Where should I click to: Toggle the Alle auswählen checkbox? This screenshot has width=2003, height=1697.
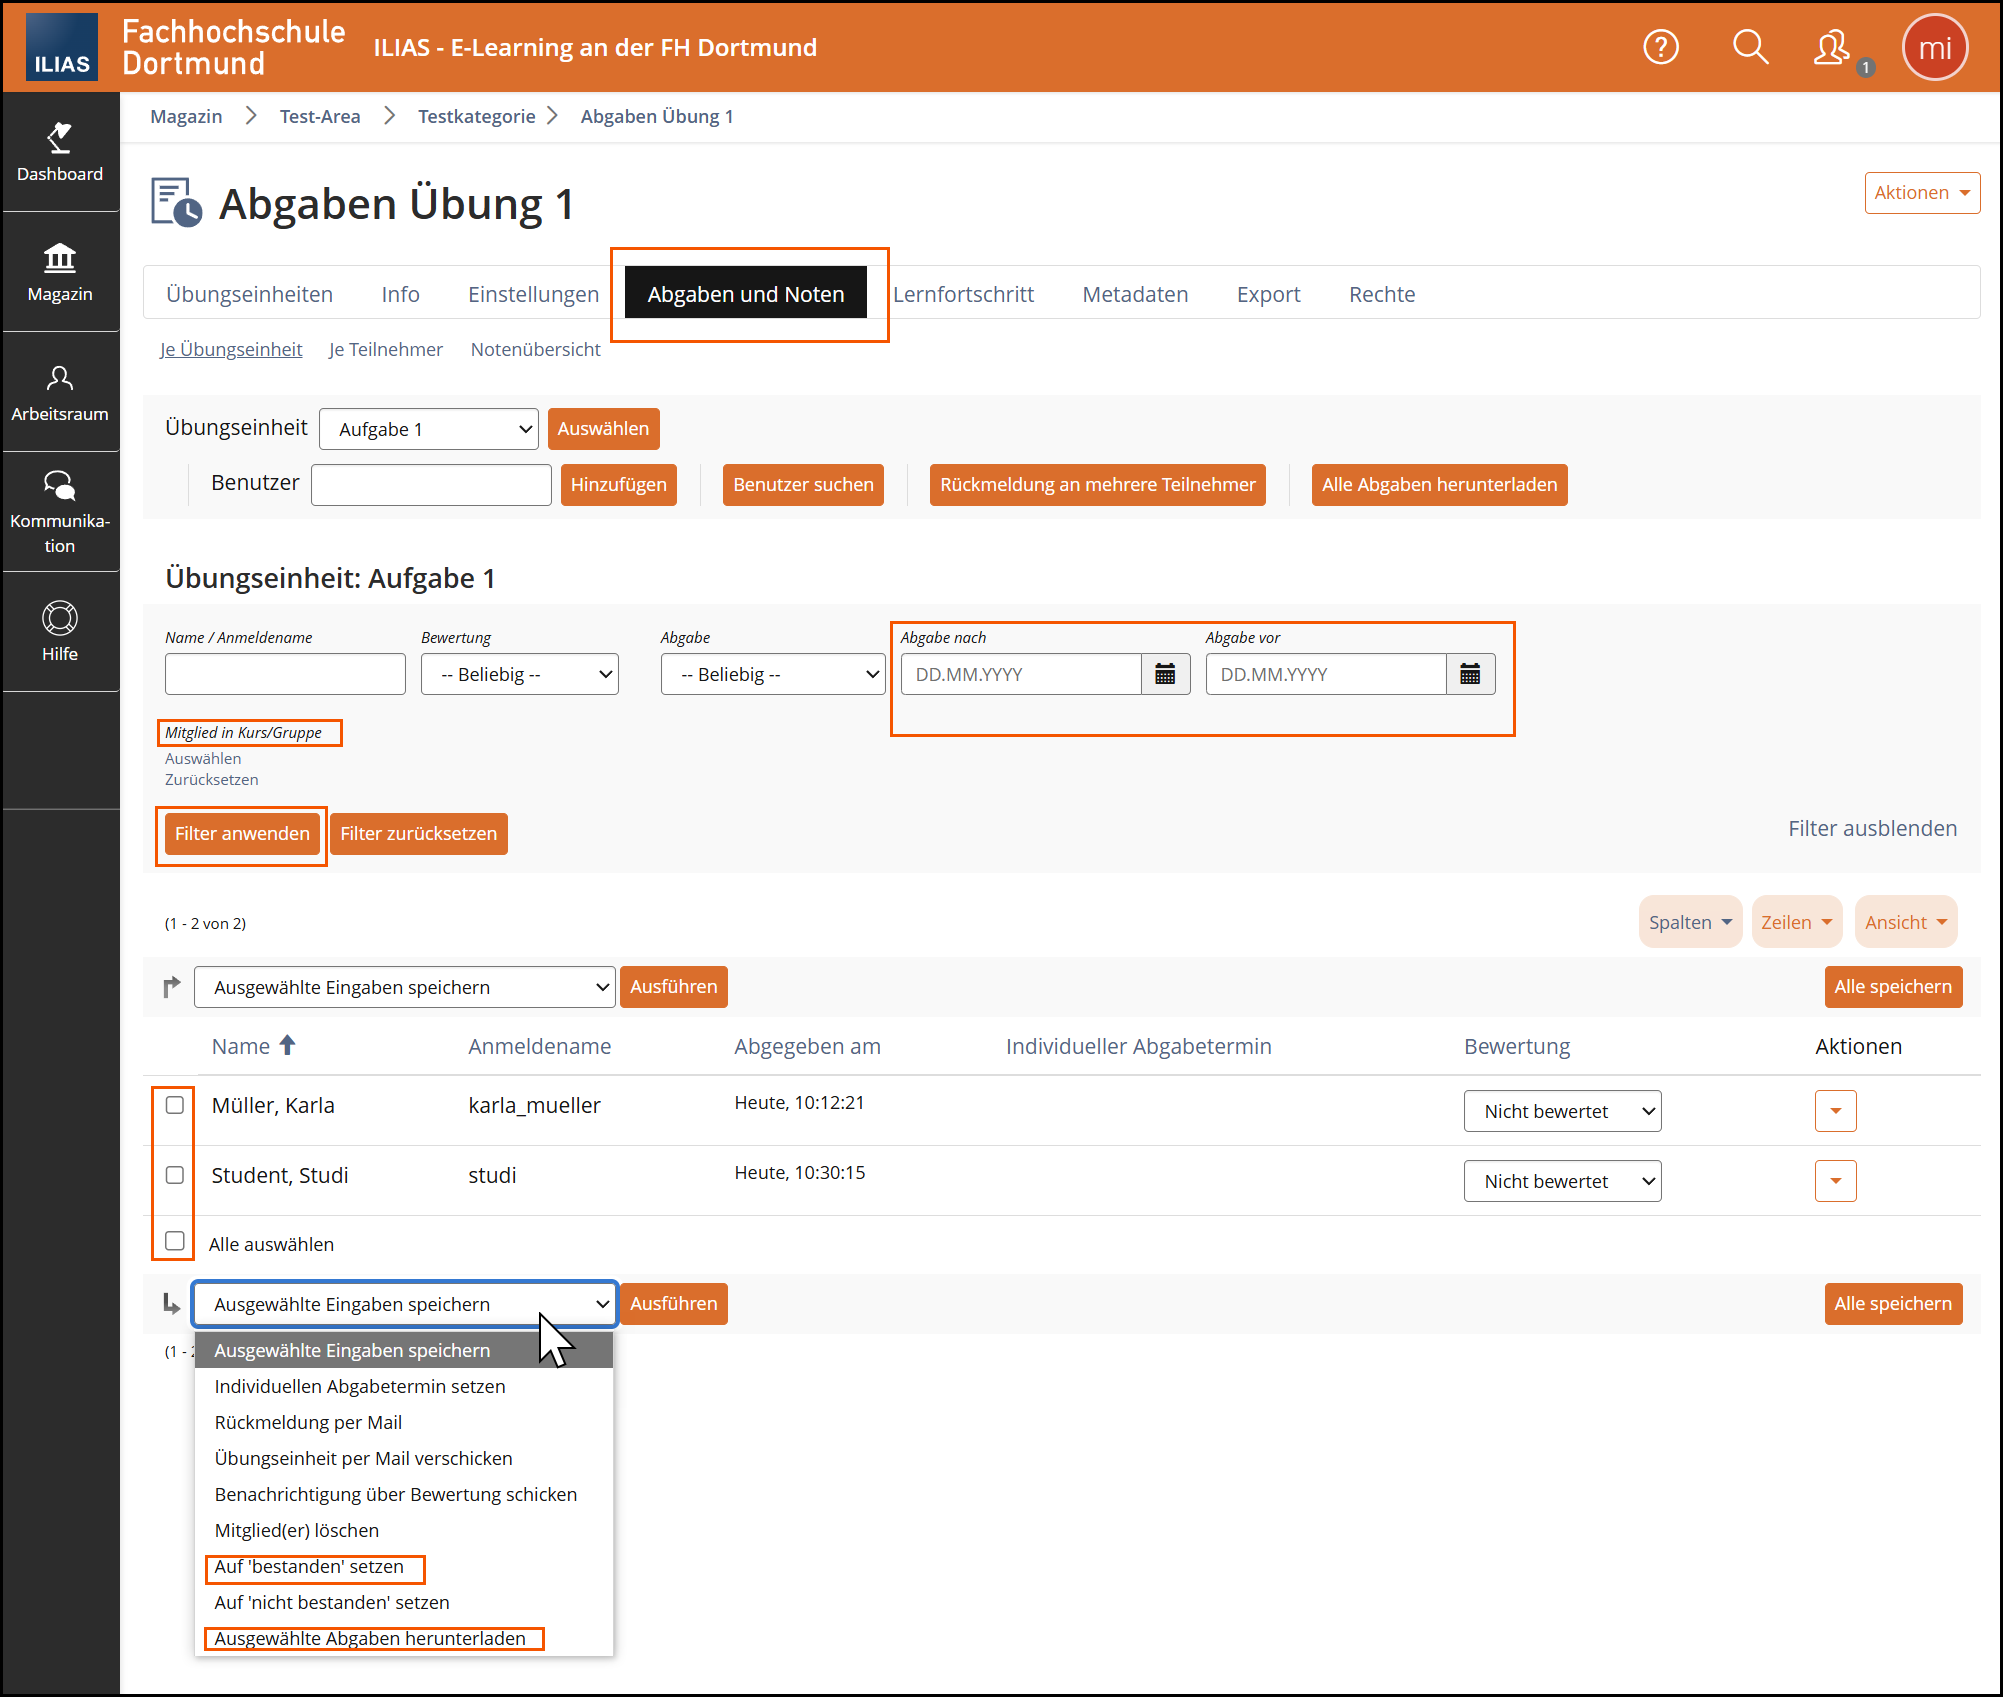click(175, 1241)
